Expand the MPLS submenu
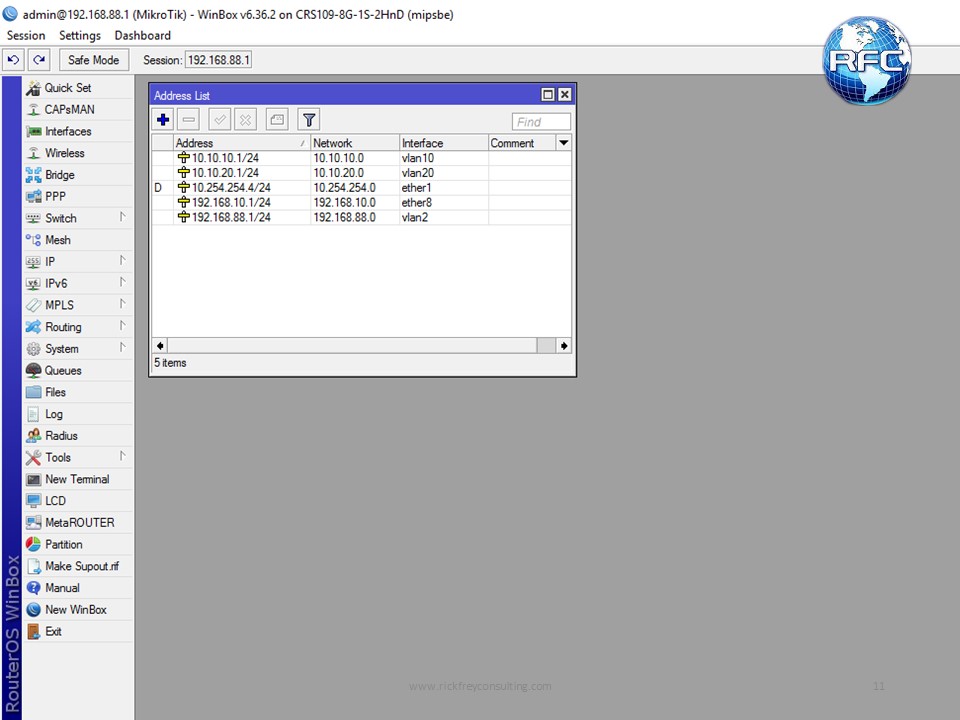 pyautogui.click(x=78, y=306)
